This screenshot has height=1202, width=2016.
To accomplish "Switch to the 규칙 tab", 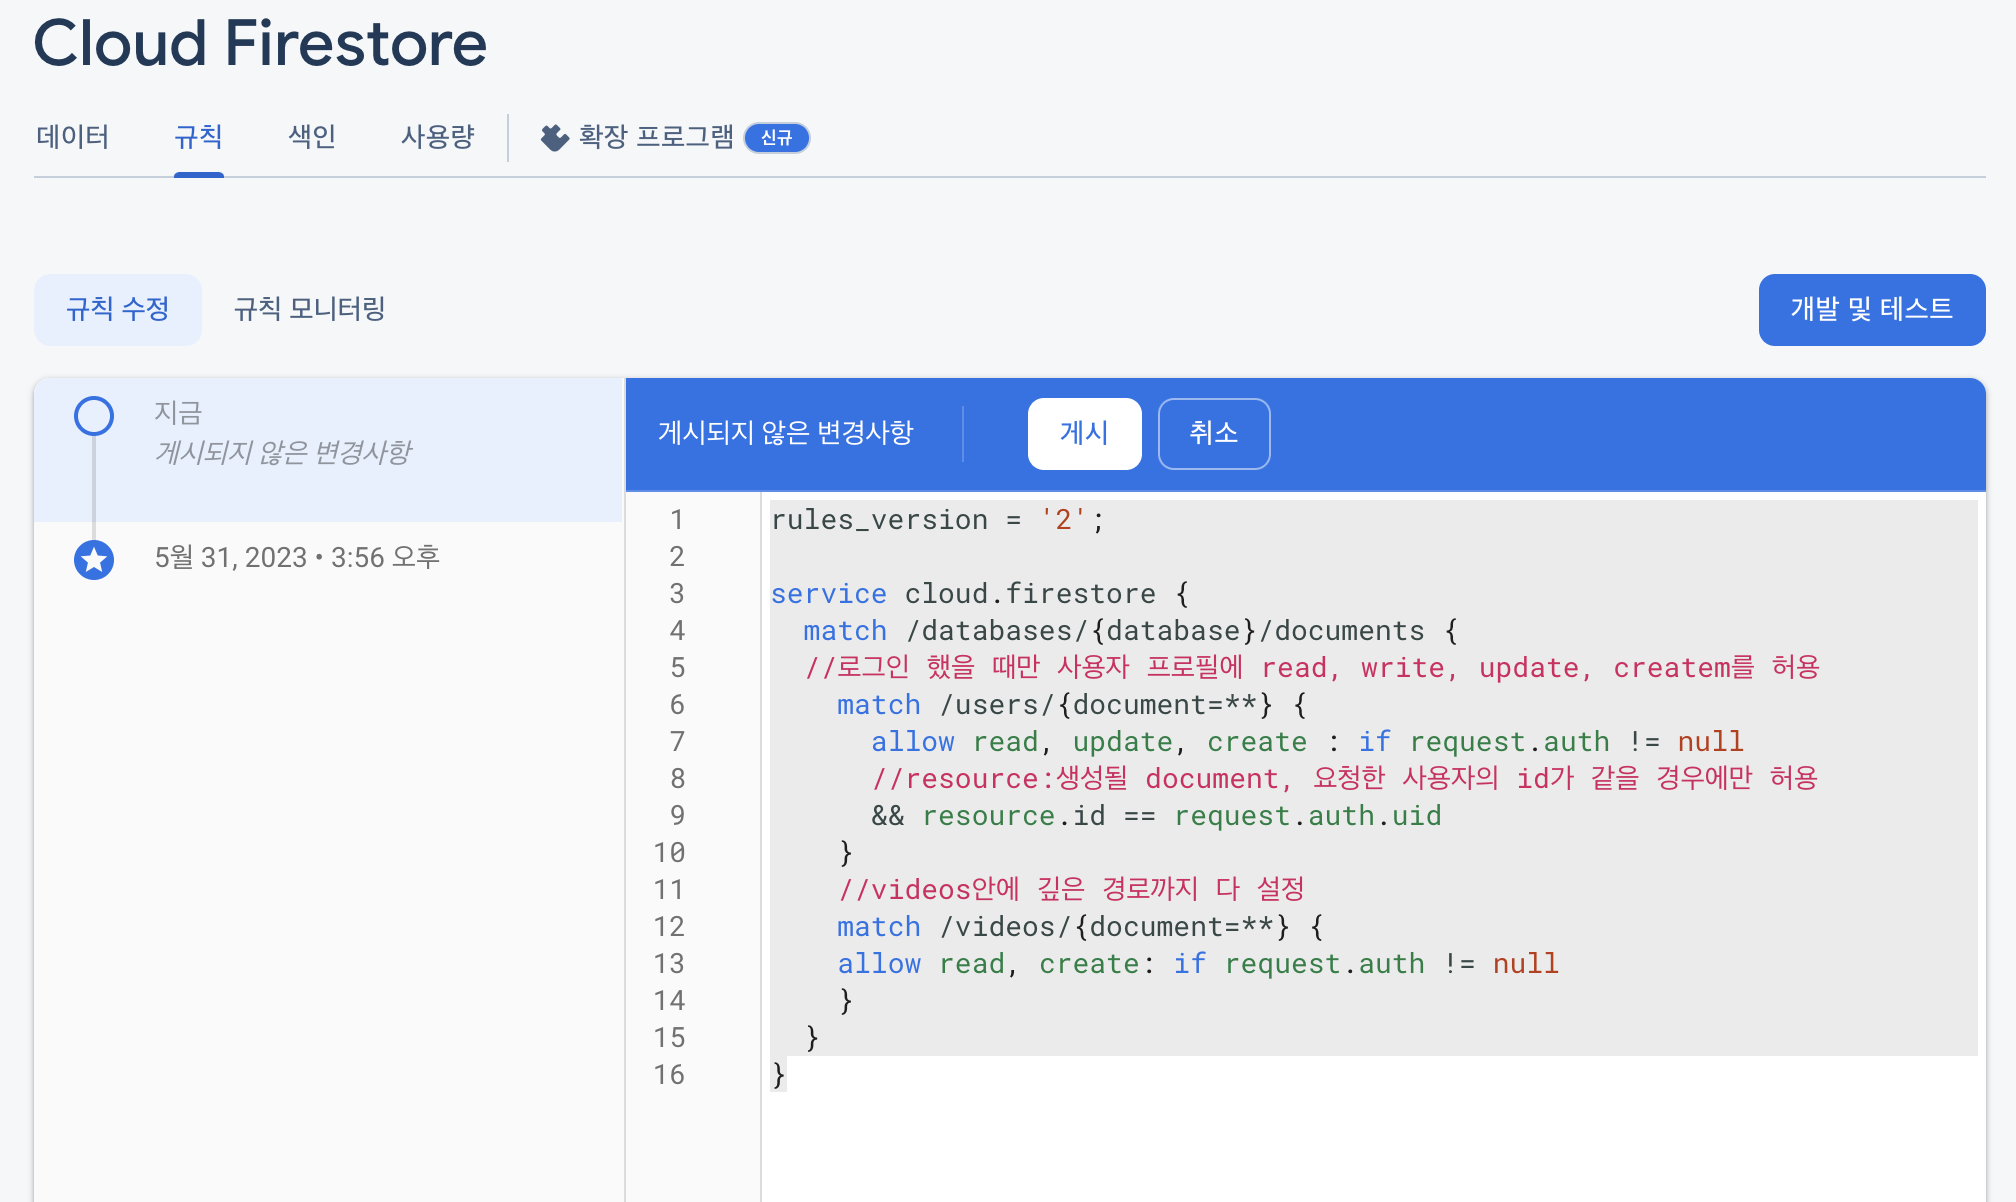I will (198, 137).
